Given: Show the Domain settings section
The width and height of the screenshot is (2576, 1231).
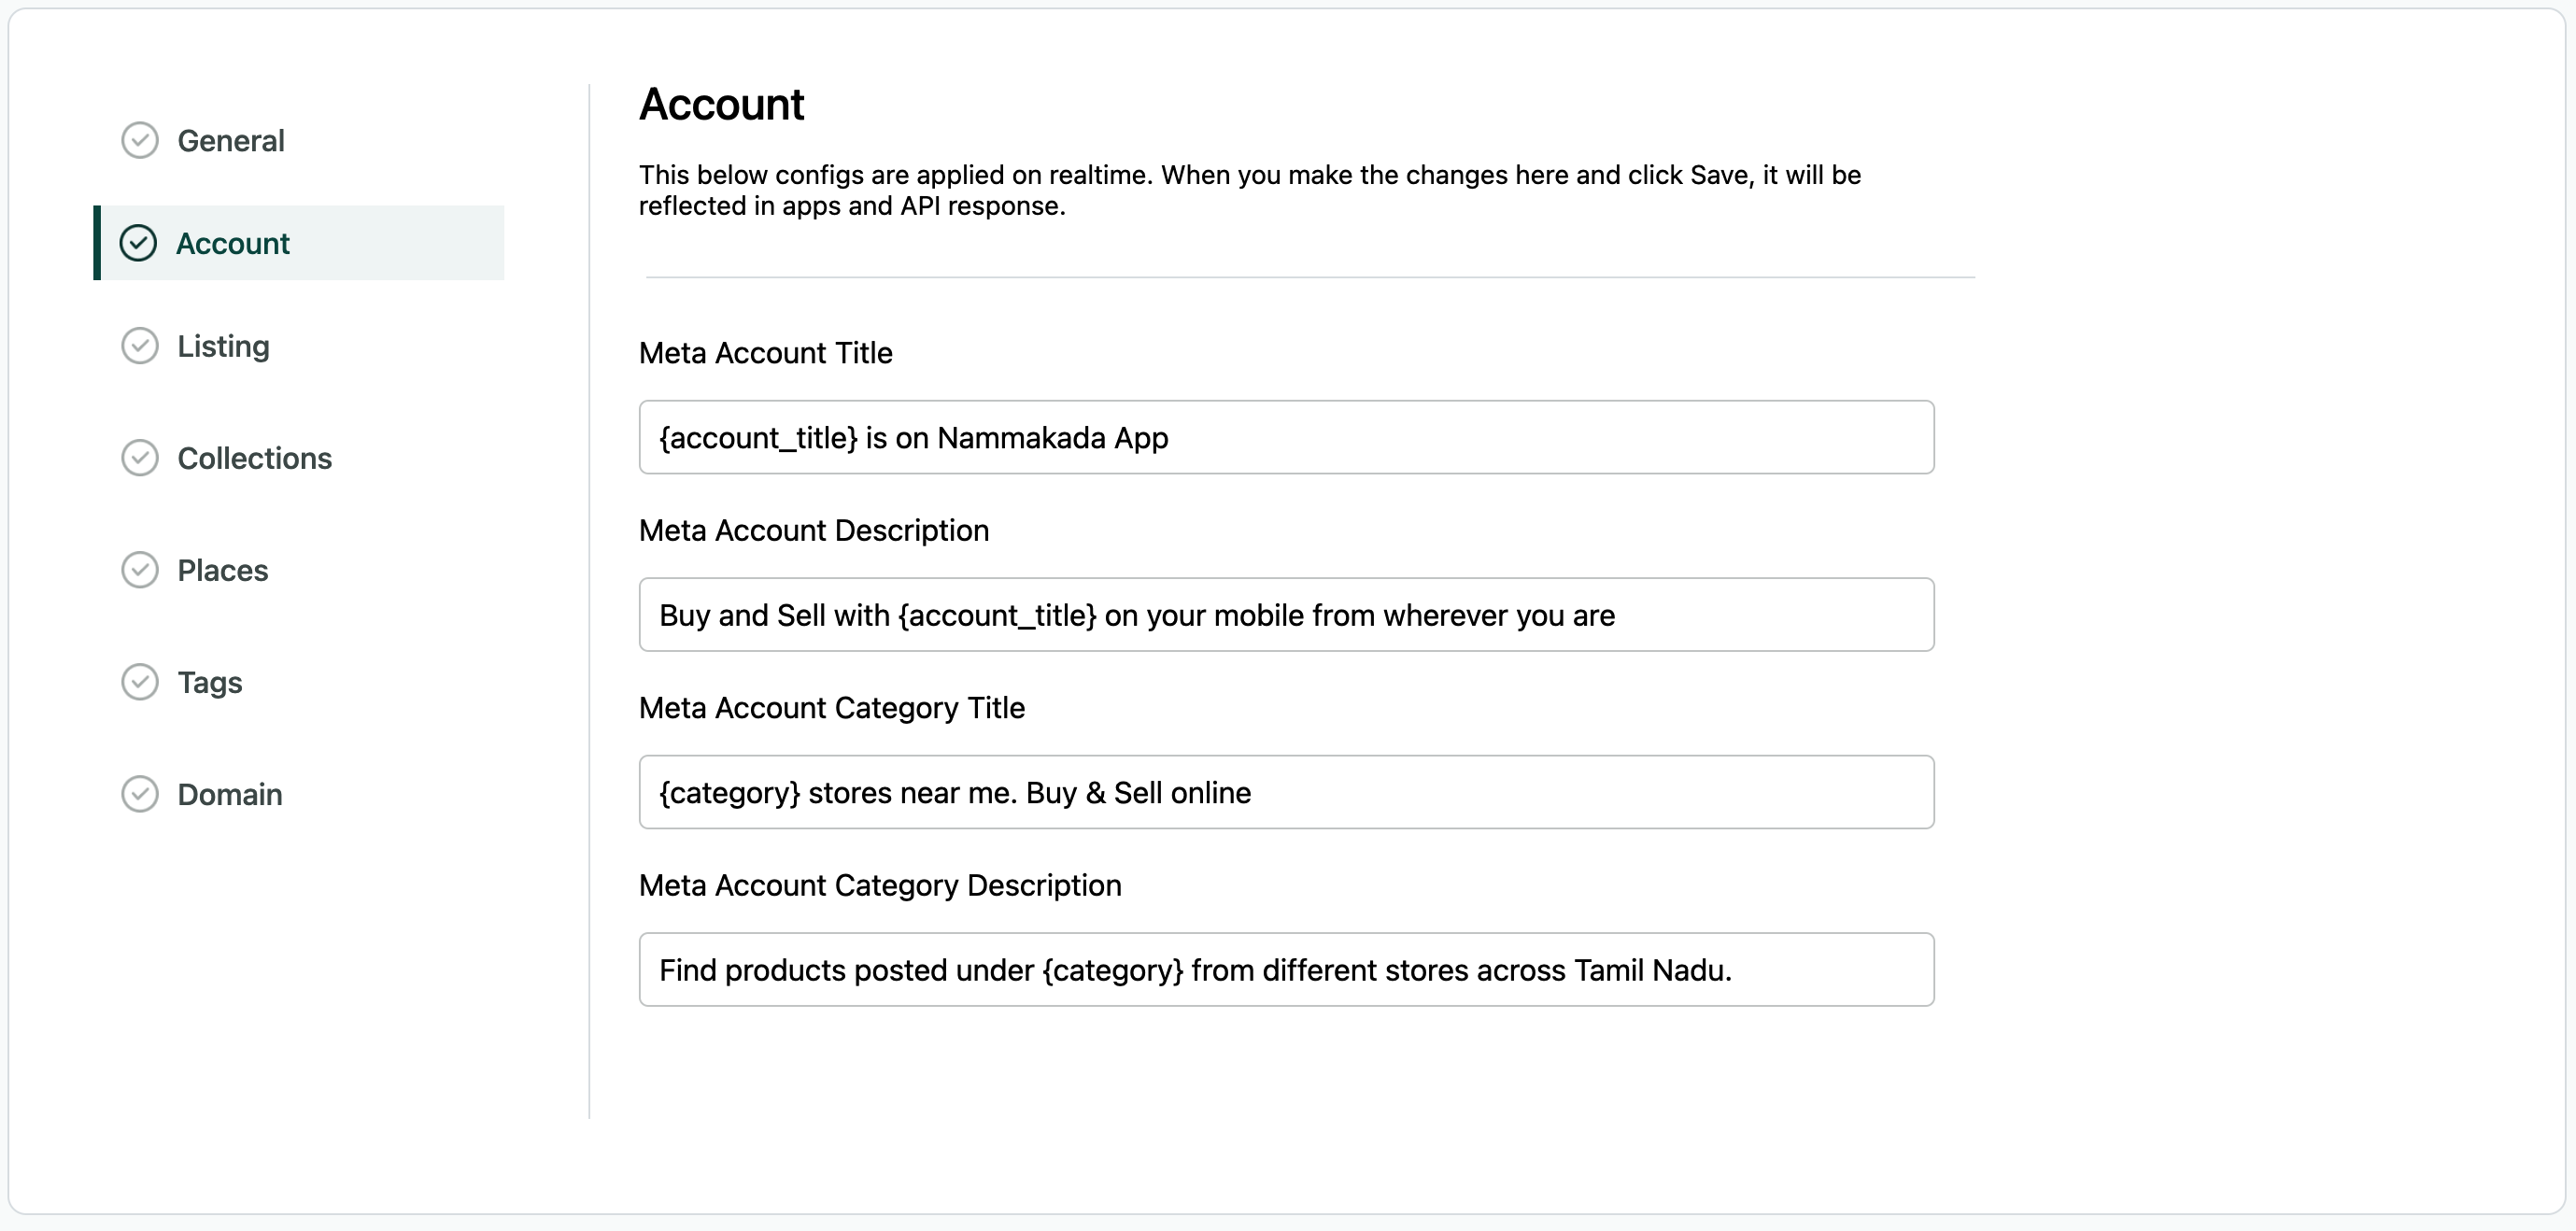Looking at the screenshot, I should [x=229, y=794].
